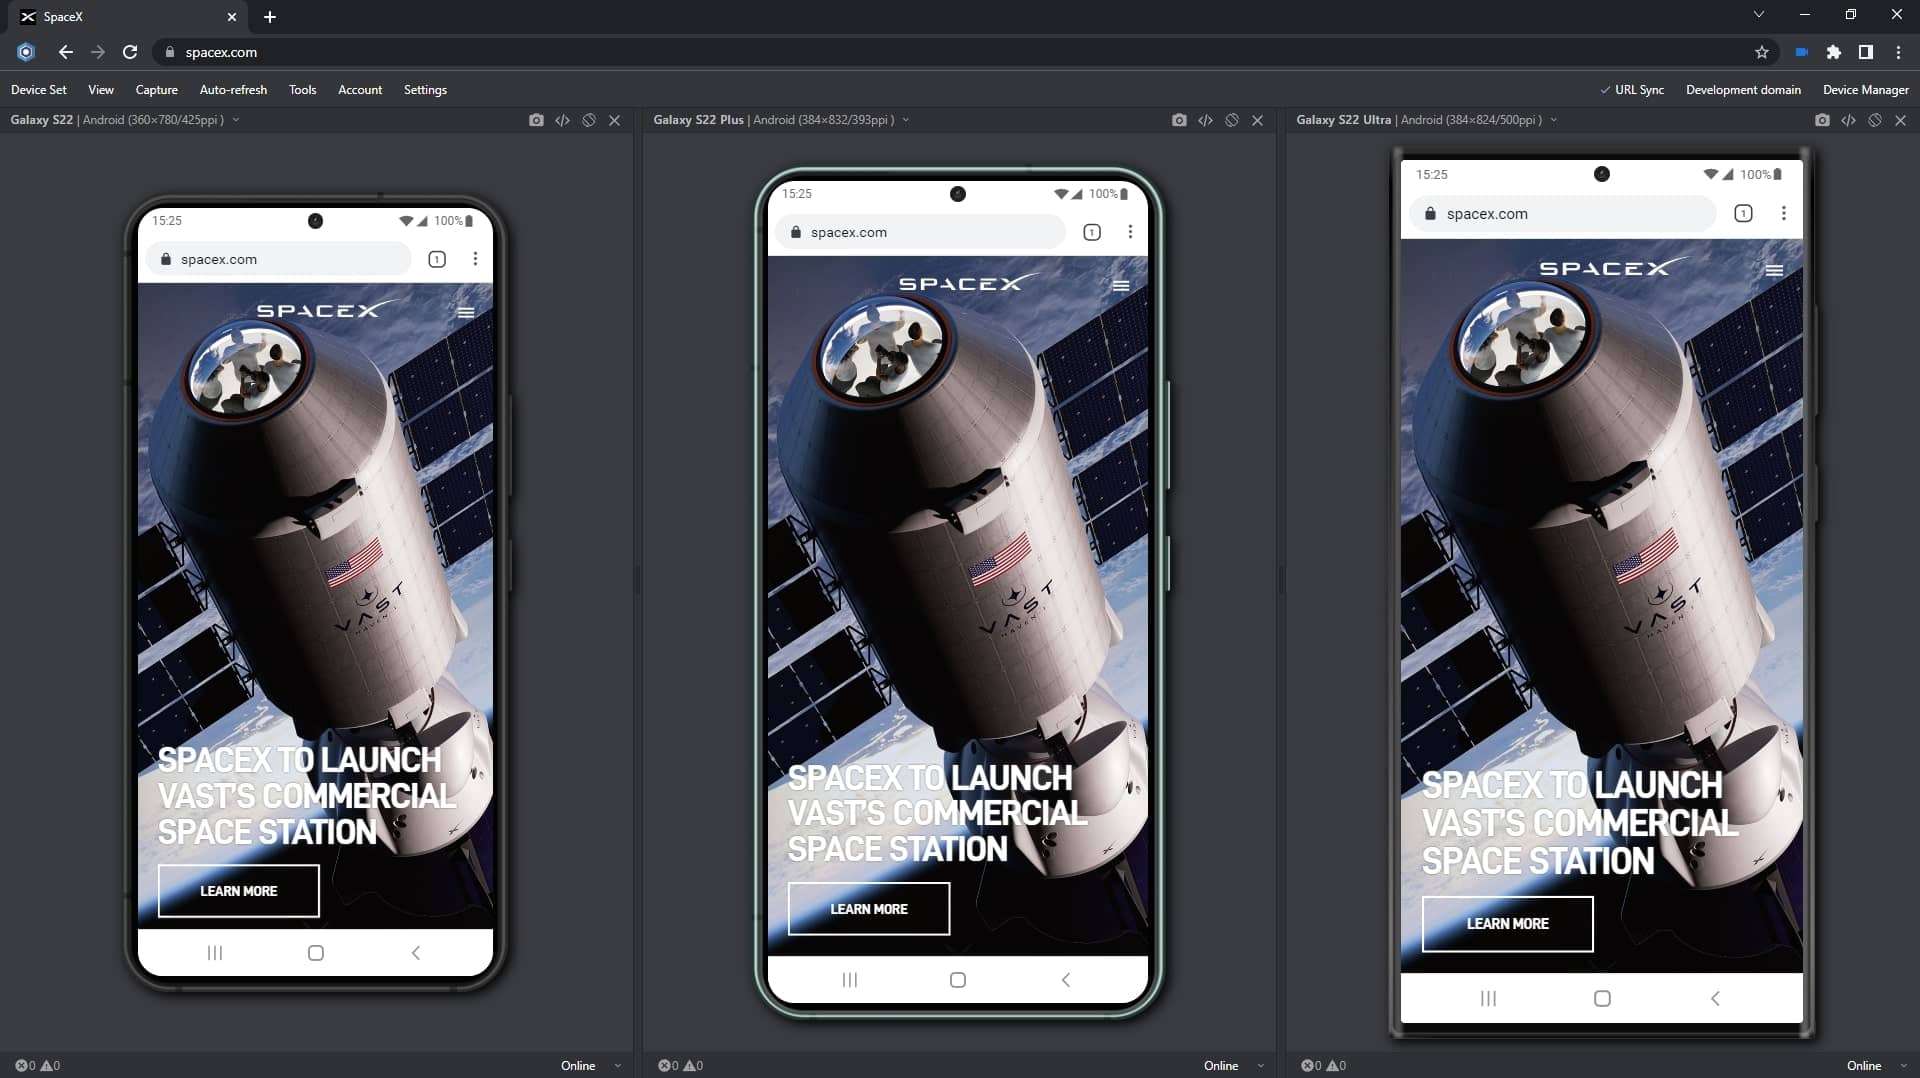Open code inspector for Galaxy S22 Plus
This screenshot has height=1078, width=1920.
click(1205, 120)
